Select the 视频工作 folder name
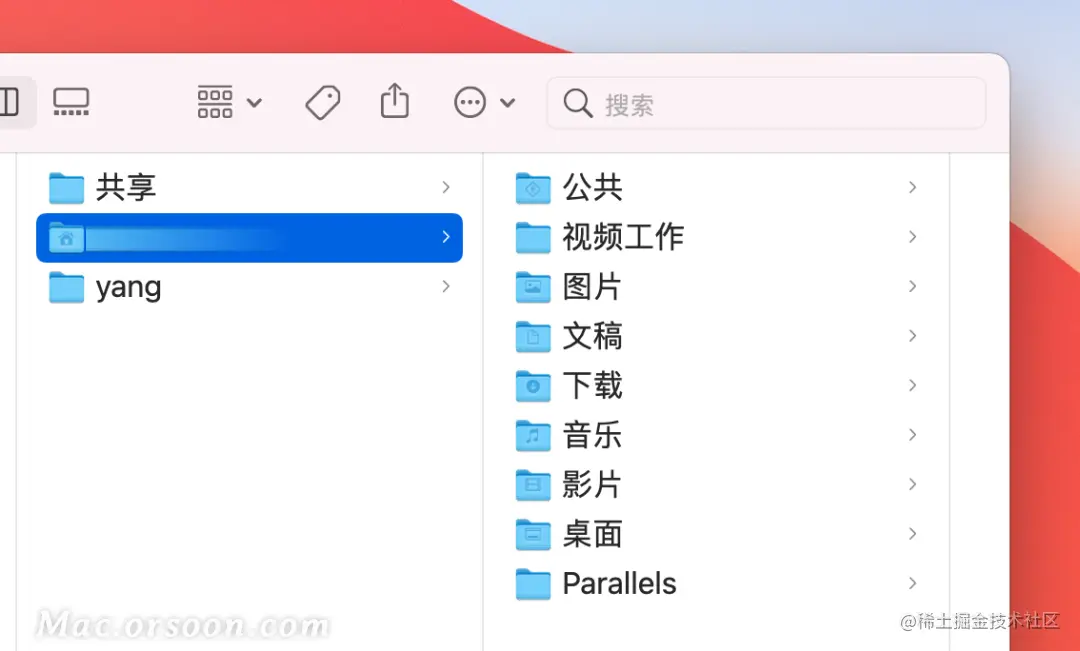 pyautogui.click(x=623, y=237)
